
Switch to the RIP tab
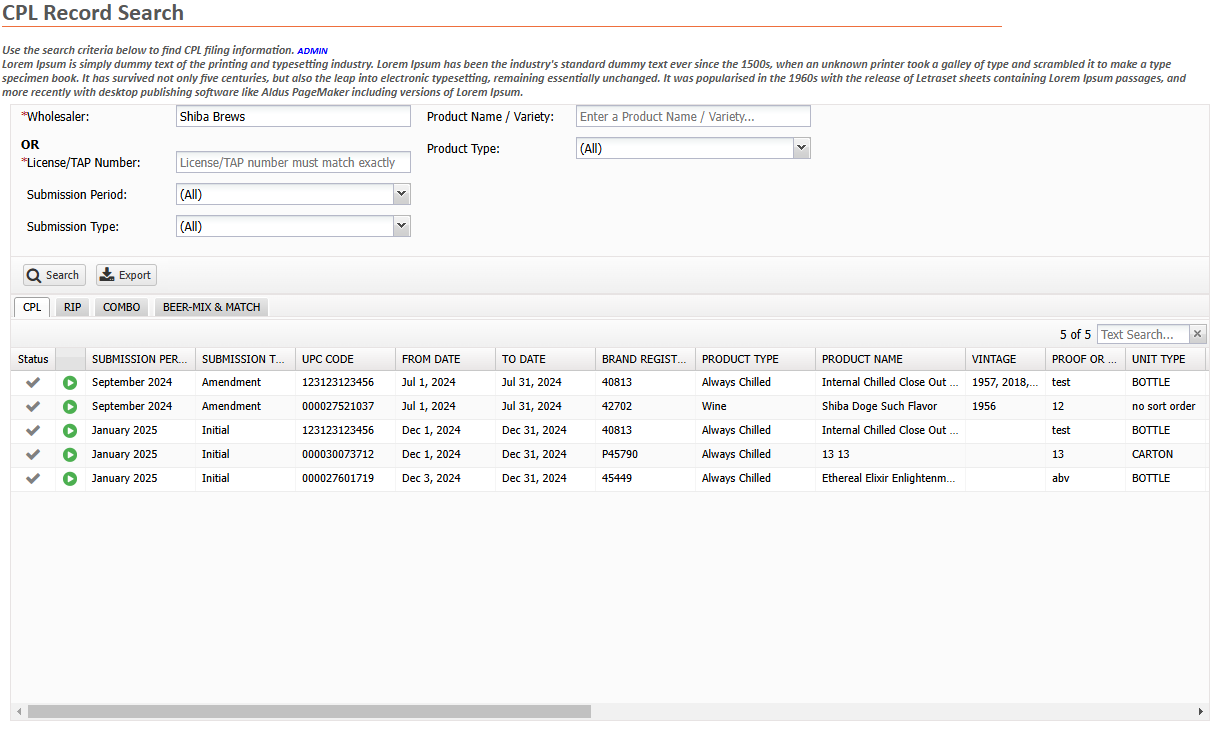(72, 307)
